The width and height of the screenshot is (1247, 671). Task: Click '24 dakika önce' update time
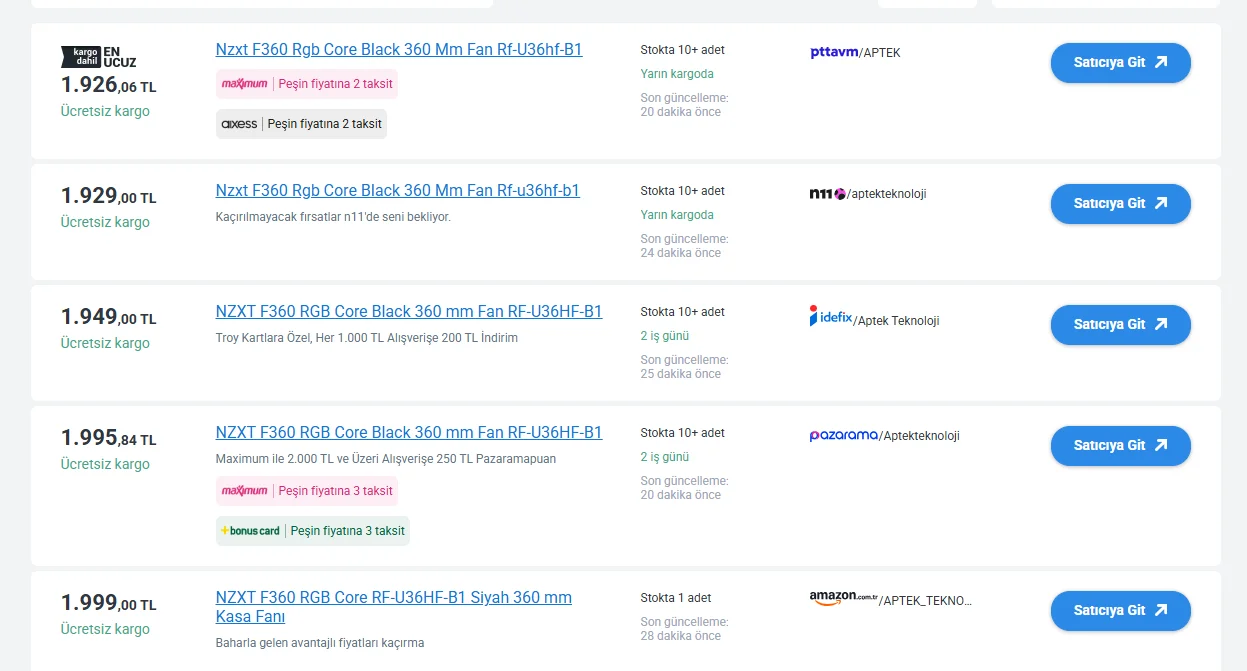click(x=681, y=252)
